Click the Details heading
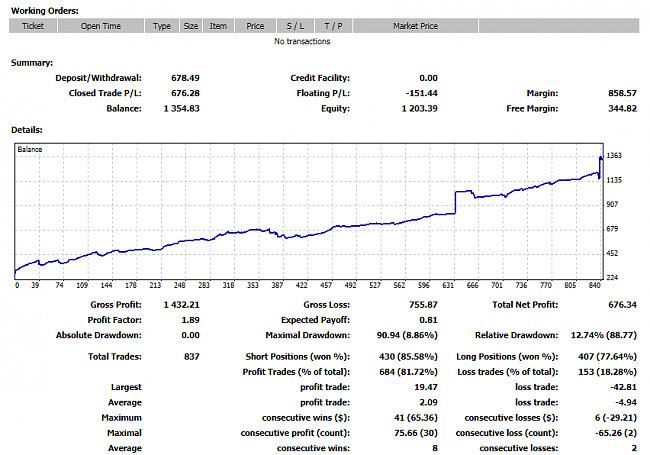650x455 pixels. pos(27,130)
